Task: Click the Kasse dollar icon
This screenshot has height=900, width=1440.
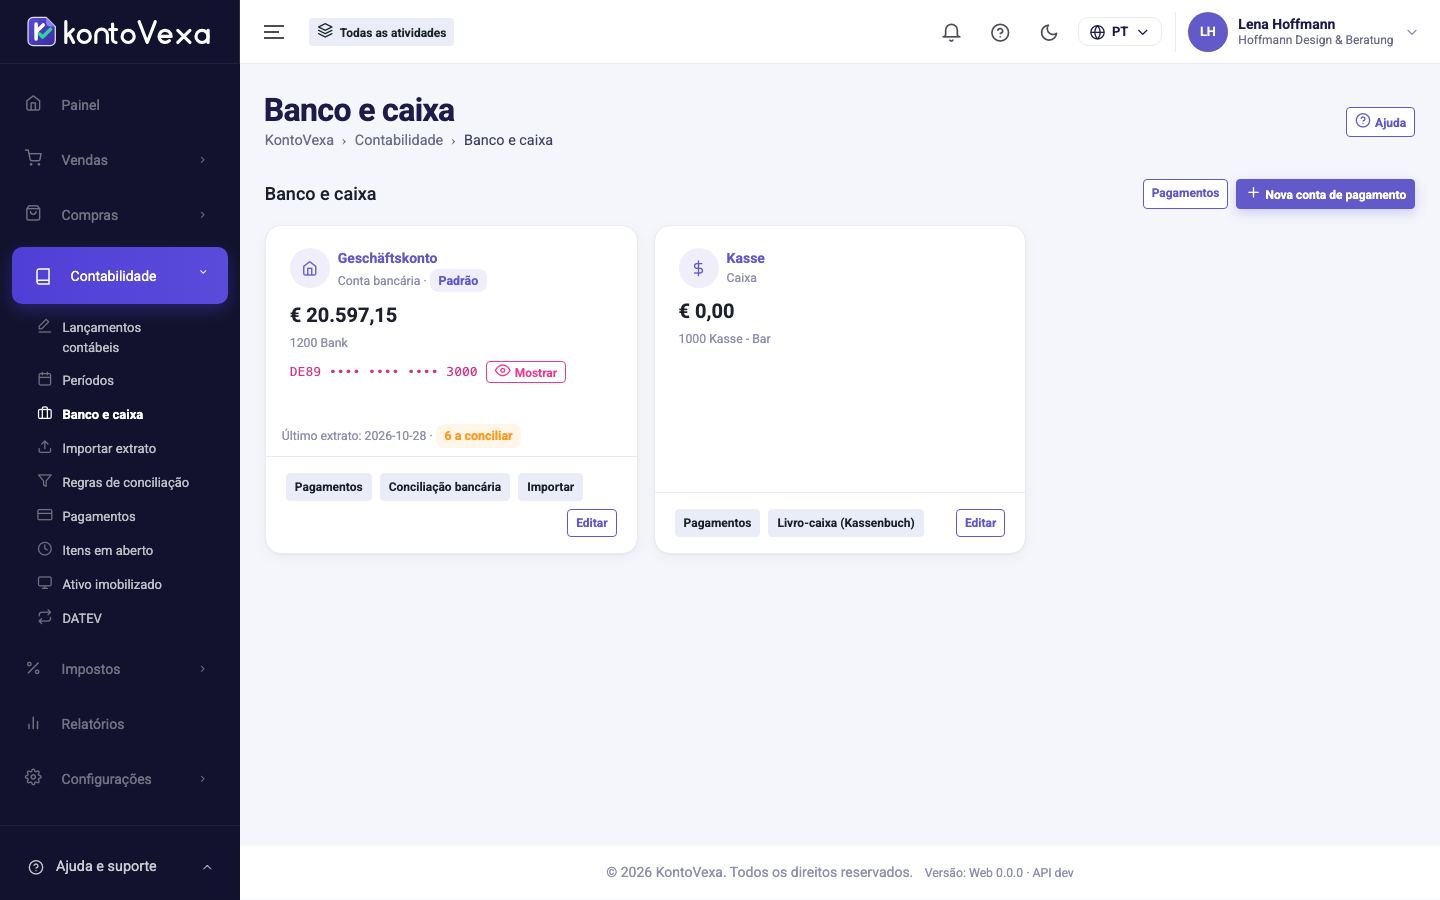Action: pyautogui.click(x=698, y=268)
